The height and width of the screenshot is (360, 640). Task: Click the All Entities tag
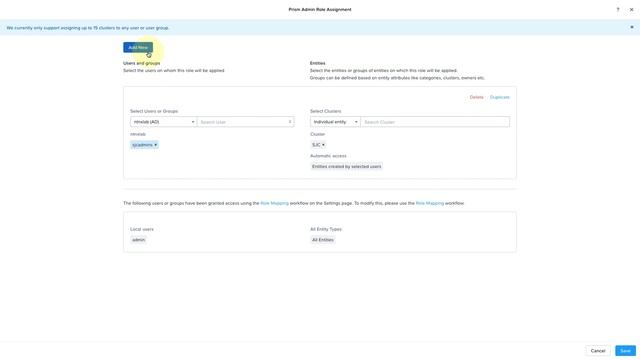point(323,240)
